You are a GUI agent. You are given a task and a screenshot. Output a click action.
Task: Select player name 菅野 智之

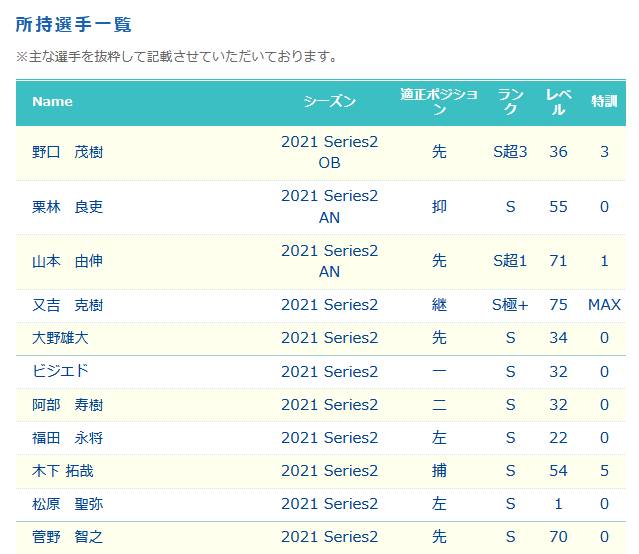[68, 537]
